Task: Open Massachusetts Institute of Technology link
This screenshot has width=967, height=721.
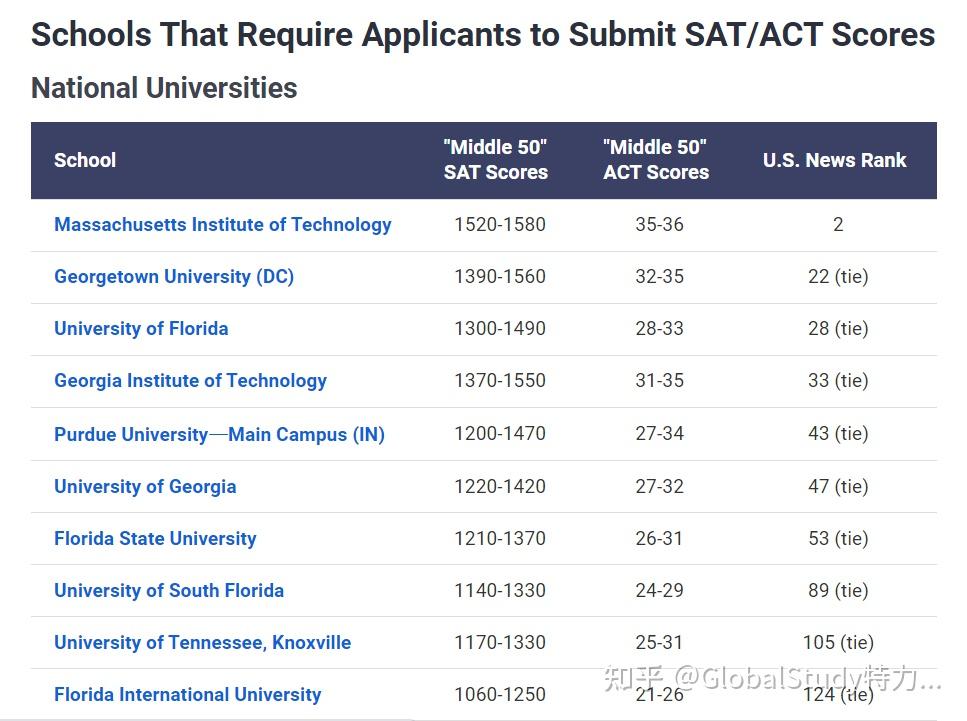Action: coord(222,224)
